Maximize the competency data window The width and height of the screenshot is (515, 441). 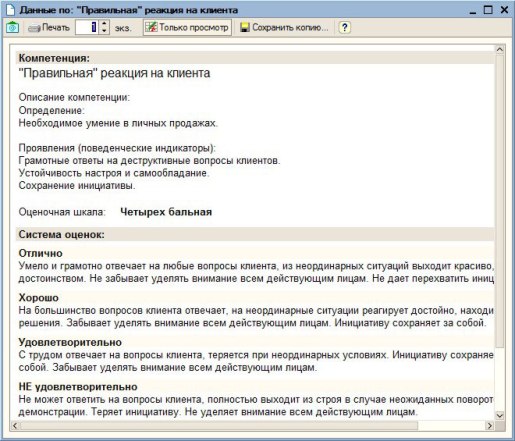point(488,10)
